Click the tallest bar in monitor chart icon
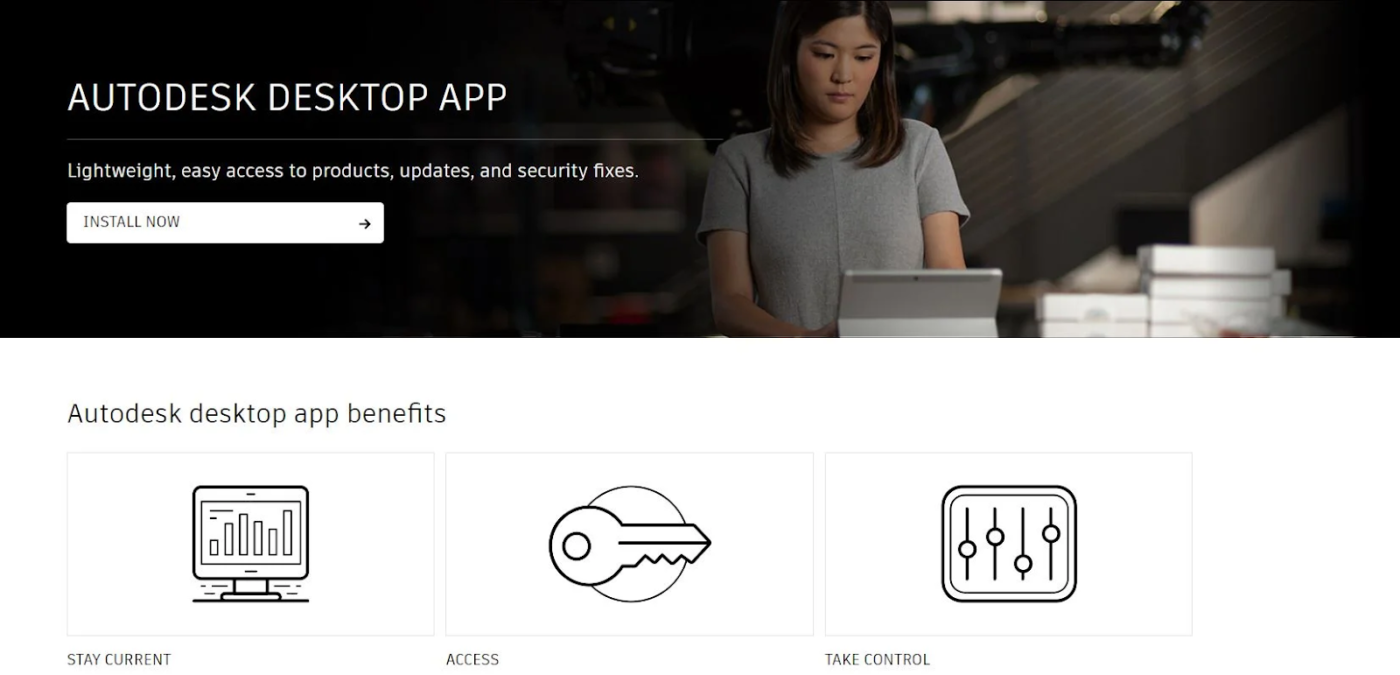Screen dimensions: 1400x675 point(289,533)
